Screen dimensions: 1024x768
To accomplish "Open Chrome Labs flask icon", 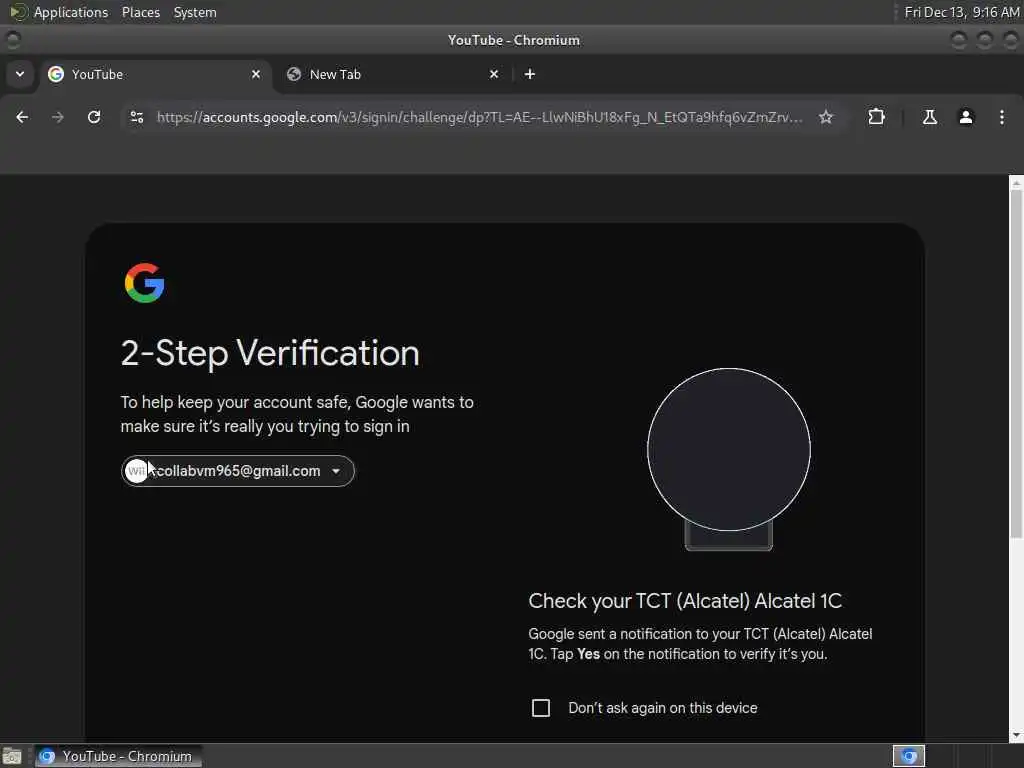I will [x=929, y=117].
